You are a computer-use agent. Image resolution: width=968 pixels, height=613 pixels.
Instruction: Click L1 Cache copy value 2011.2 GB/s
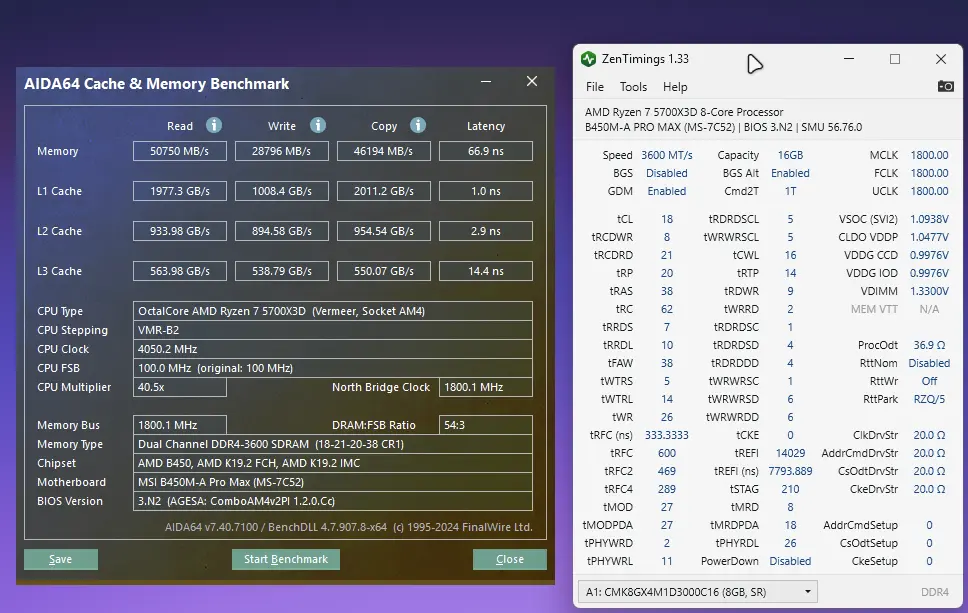pyautogui.click(x=383, y=191)
